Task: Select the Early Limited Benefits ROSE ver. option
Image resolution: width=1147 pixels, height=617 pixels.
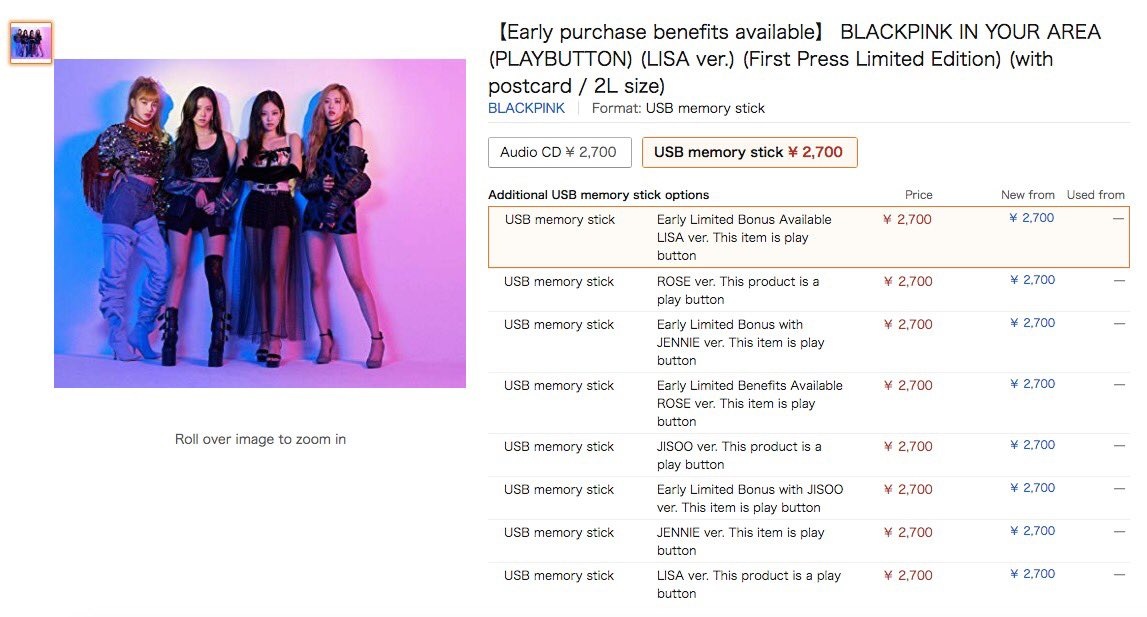Action: 808,403
